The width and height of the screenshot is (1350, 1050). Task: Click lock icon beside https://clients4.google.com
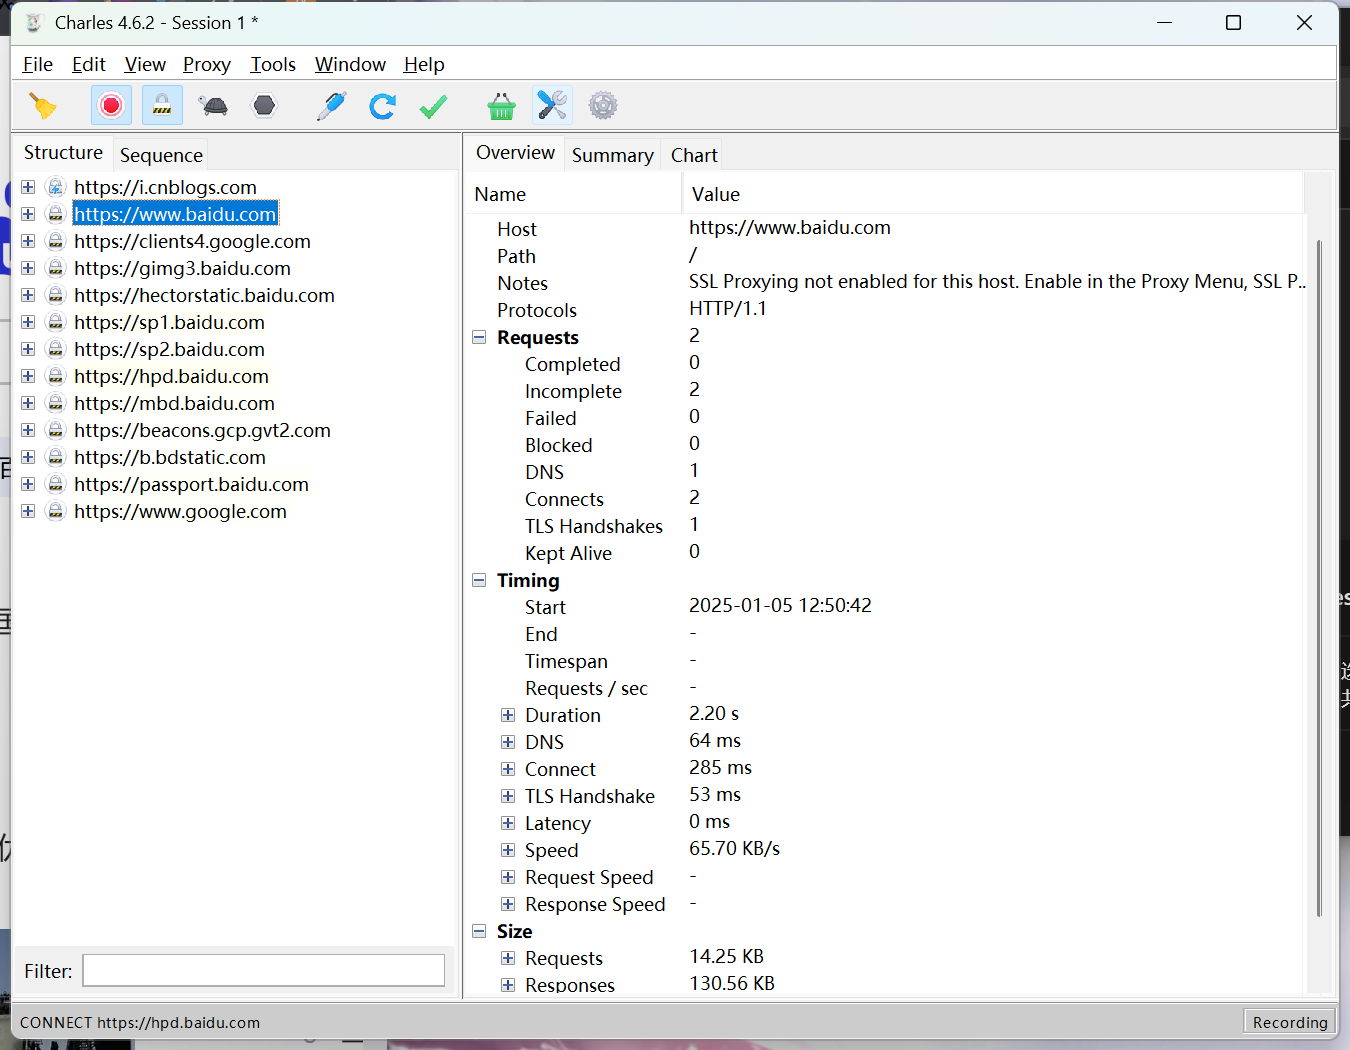point(56,241)
